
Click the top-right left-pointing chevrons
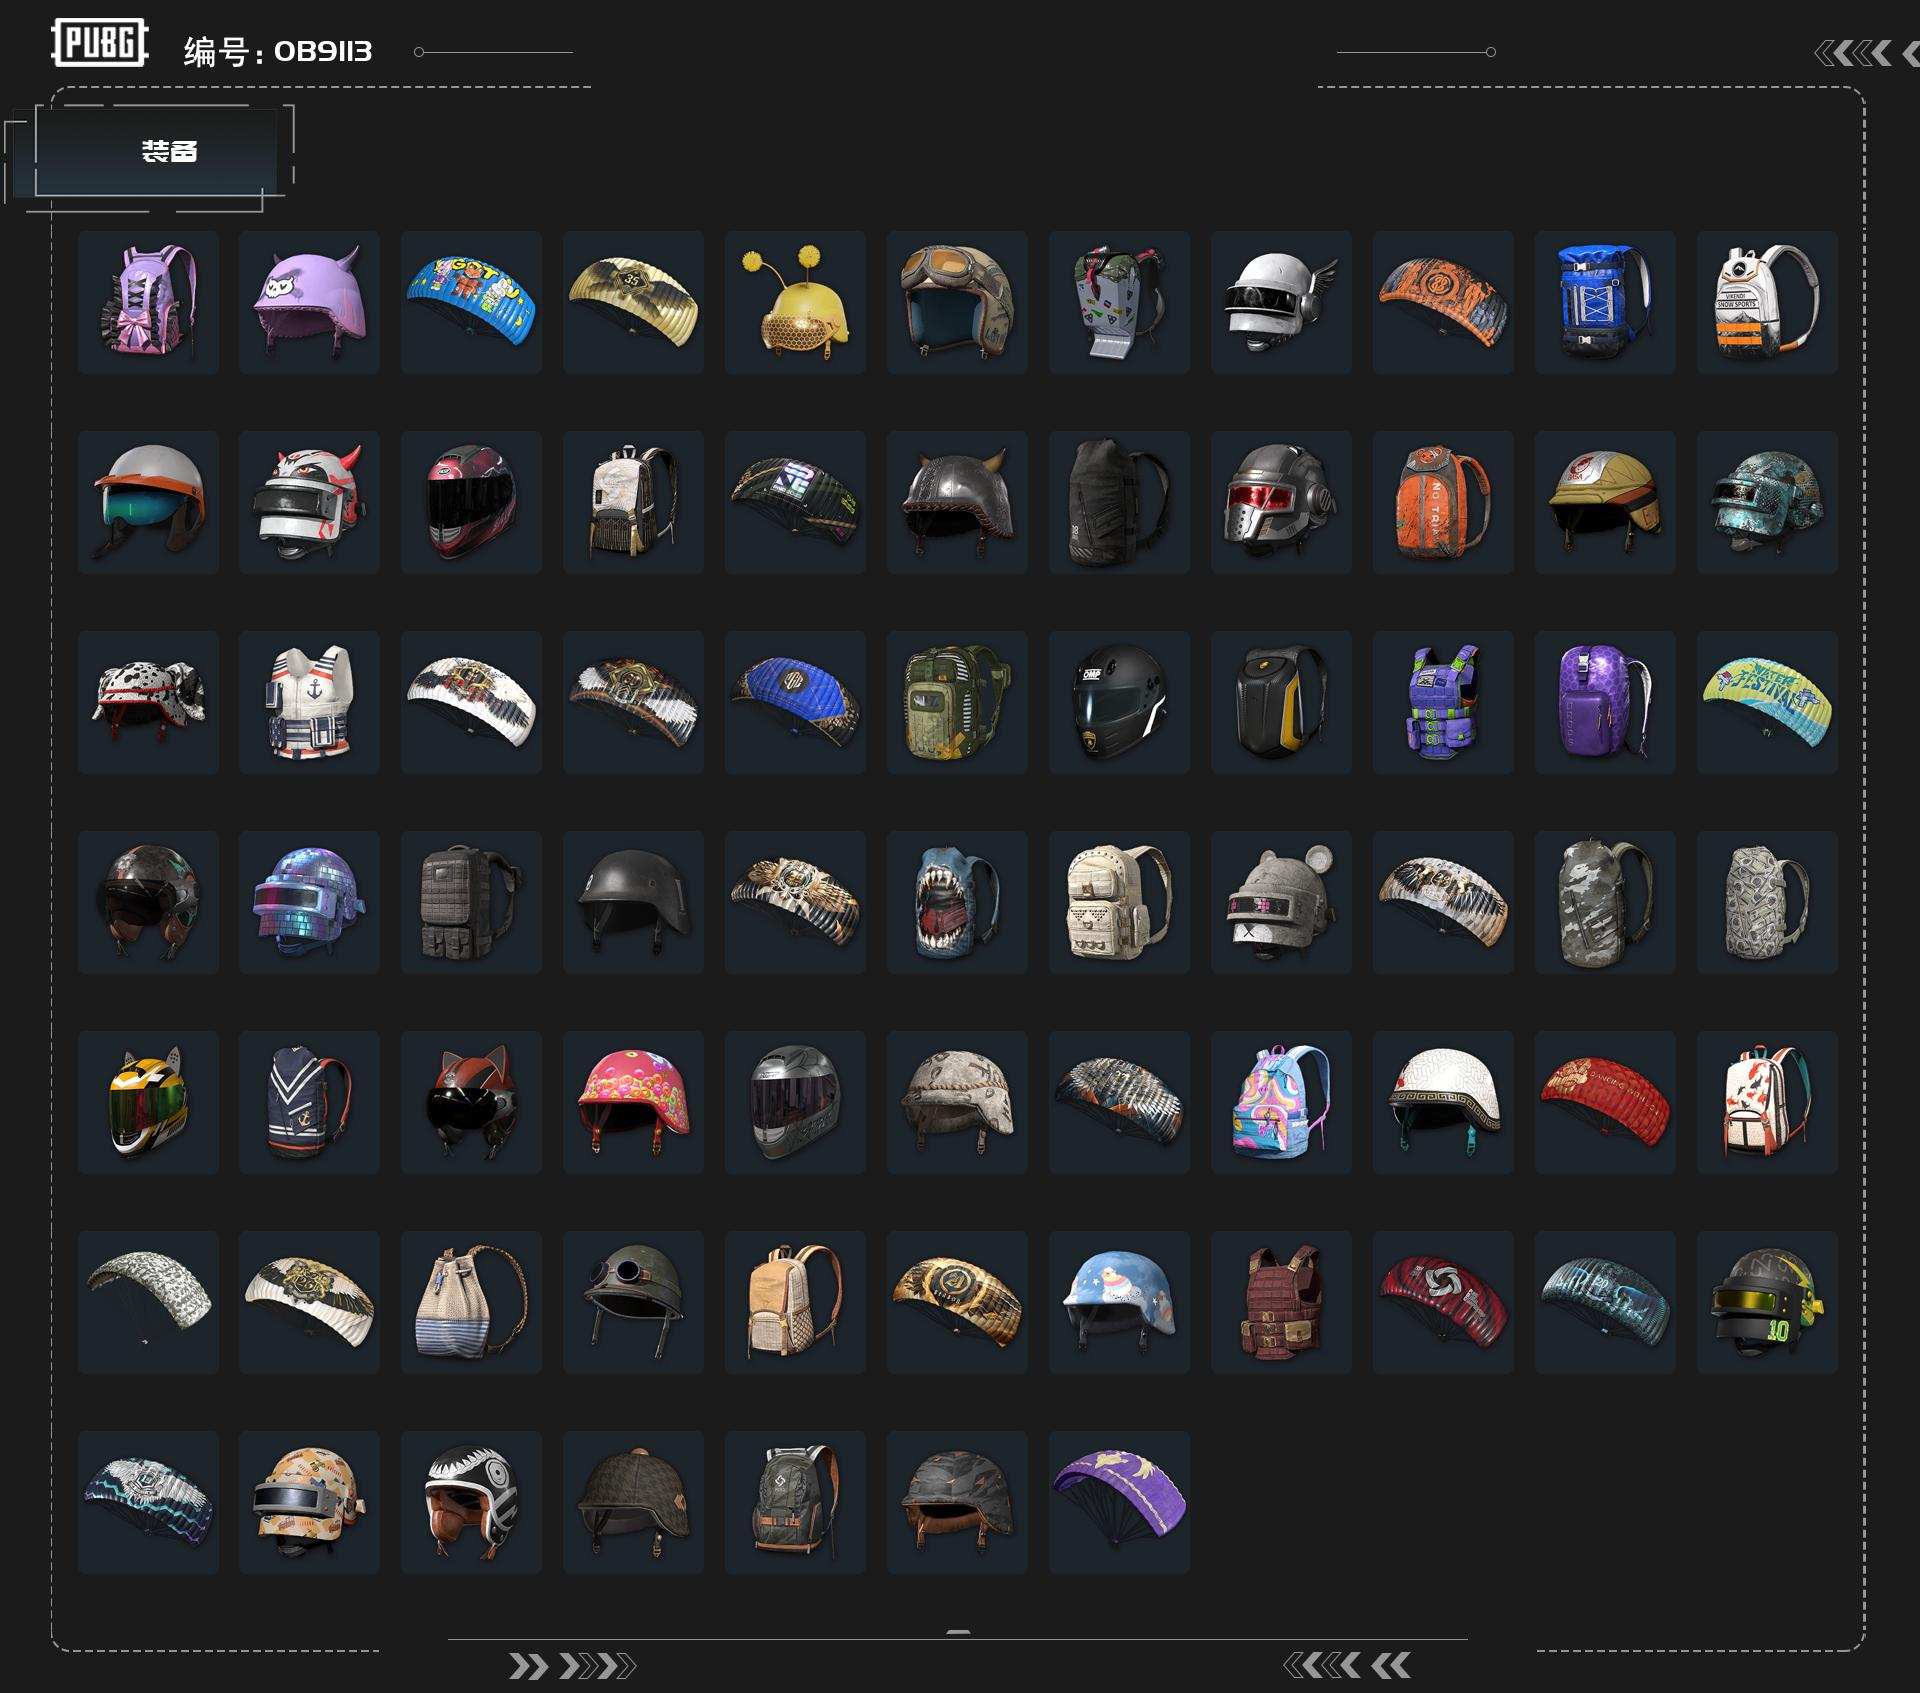1853,53
